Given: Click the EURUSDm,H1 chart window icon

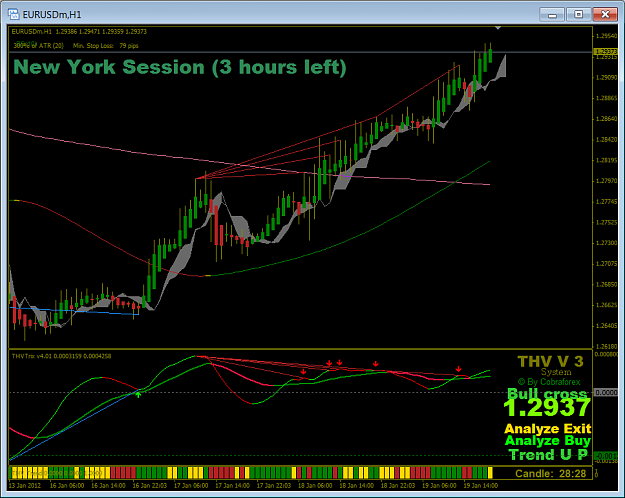Looking at the screenshot, I should pyautogui.click(x=14, y=14).
